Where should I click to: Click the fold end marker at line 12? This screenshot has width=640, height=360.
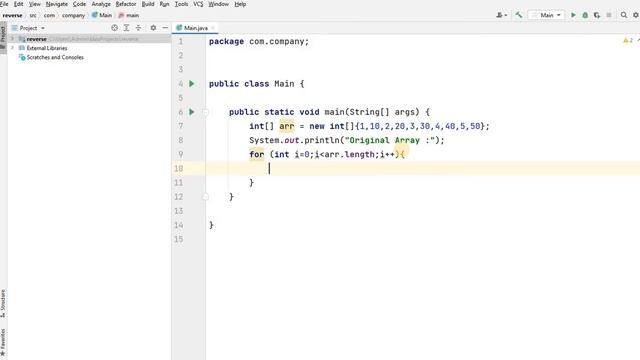click(x=205, y=197)
